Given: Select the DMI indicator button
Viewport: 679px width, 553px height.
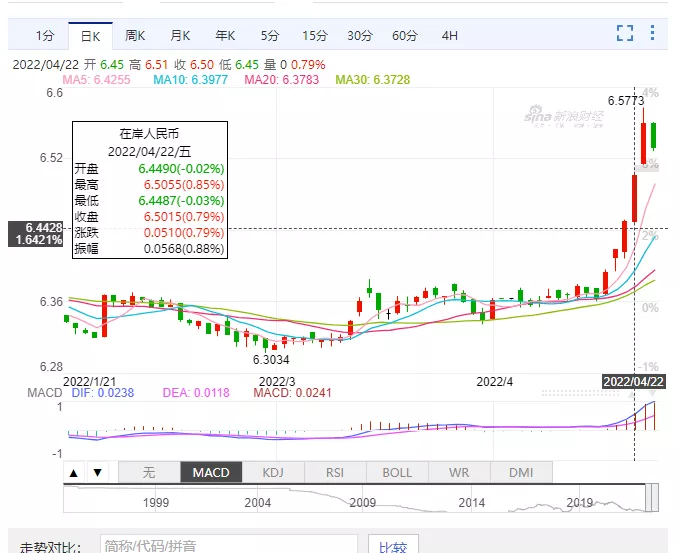Looking at the screenshot, I should click(521, 472).
